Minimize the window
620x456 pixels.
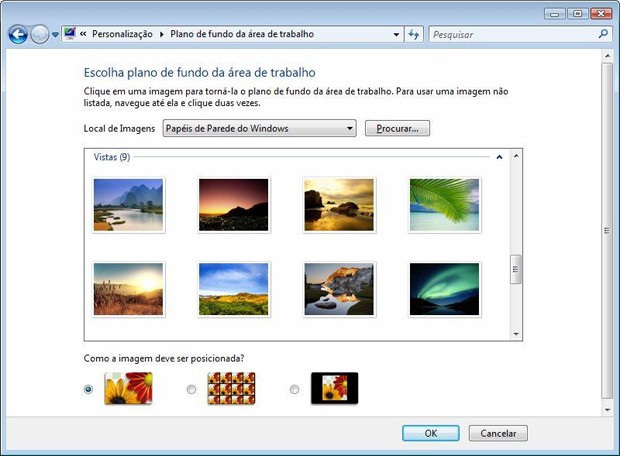[x=555, y=14]
